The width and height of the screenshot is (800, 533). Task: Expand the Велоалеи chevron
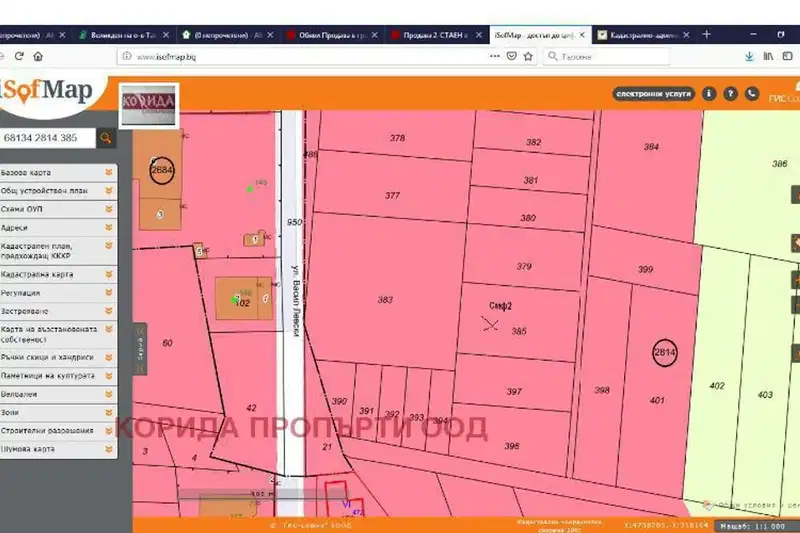pyautogui.click(x=109, y=394)
